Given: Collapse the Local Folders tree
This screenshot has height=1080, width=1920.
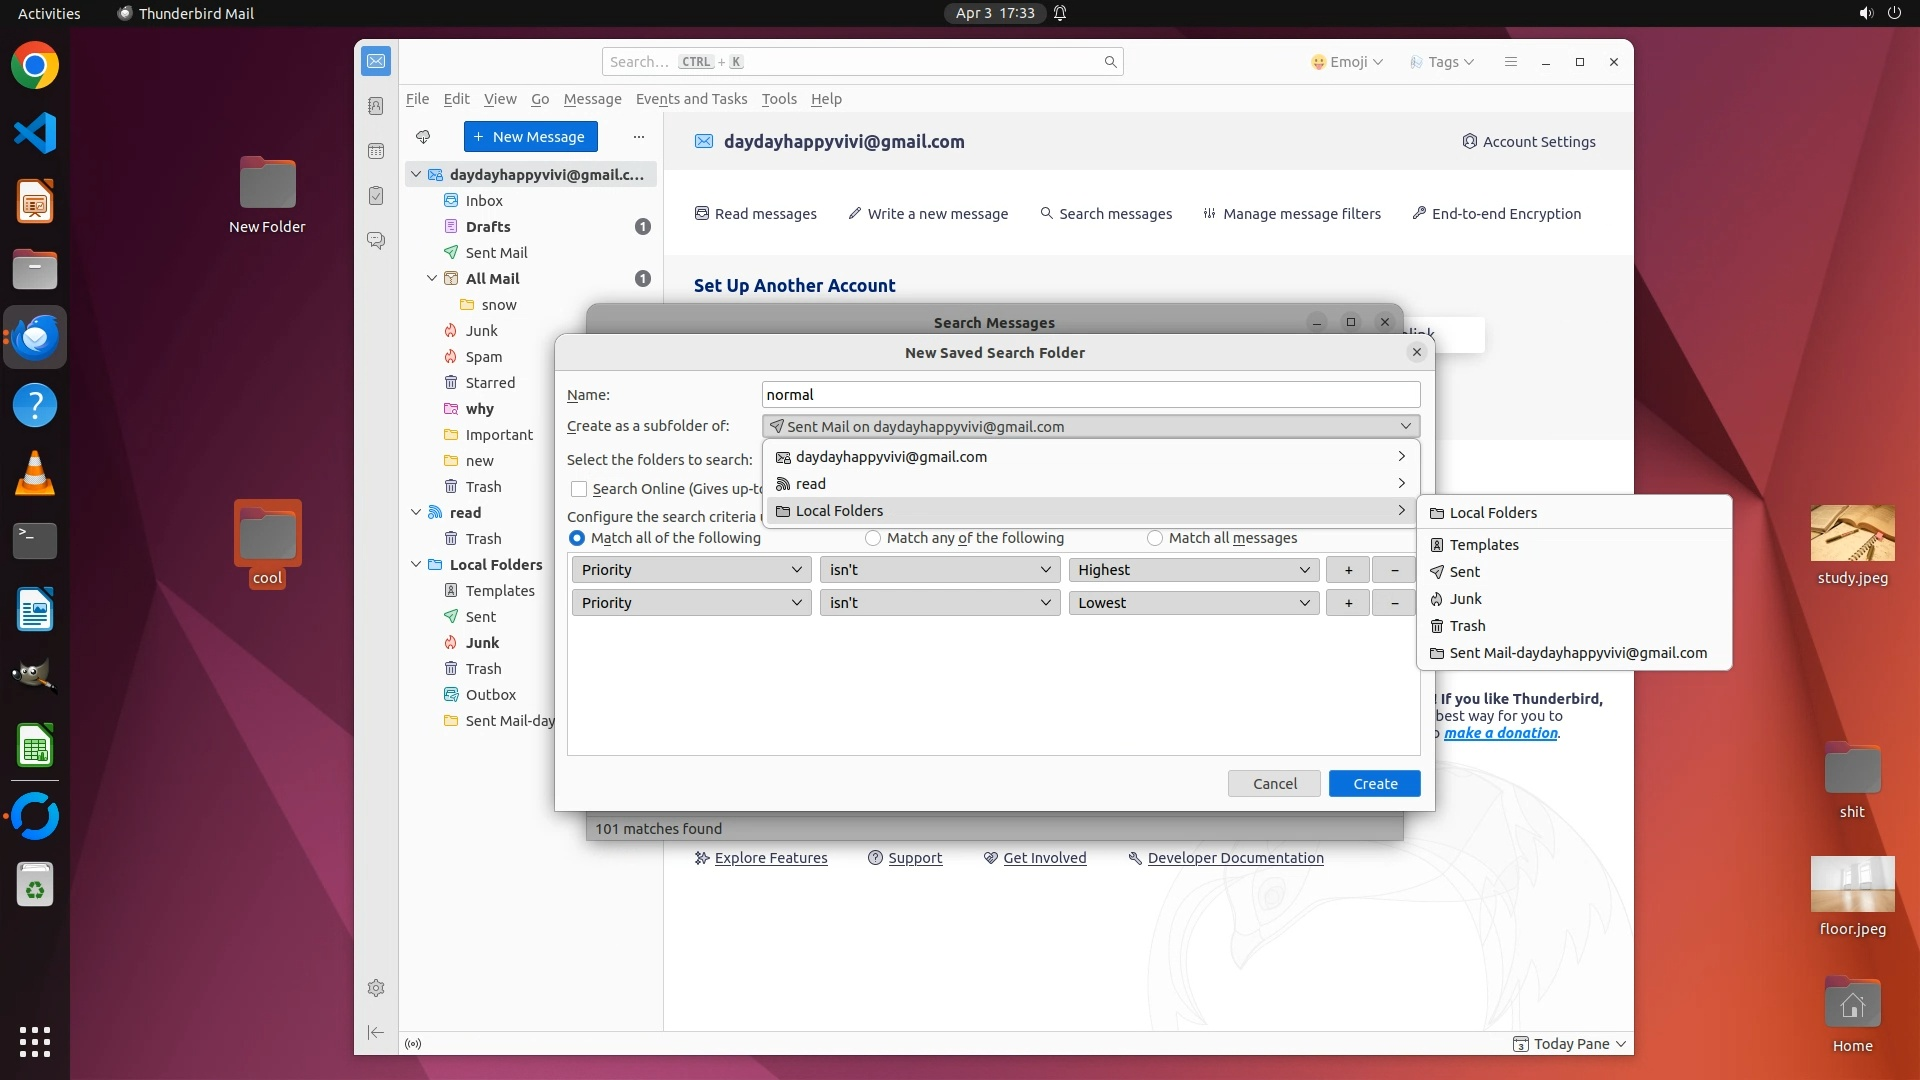Looking at the screenshot, I should coord(416,565).
